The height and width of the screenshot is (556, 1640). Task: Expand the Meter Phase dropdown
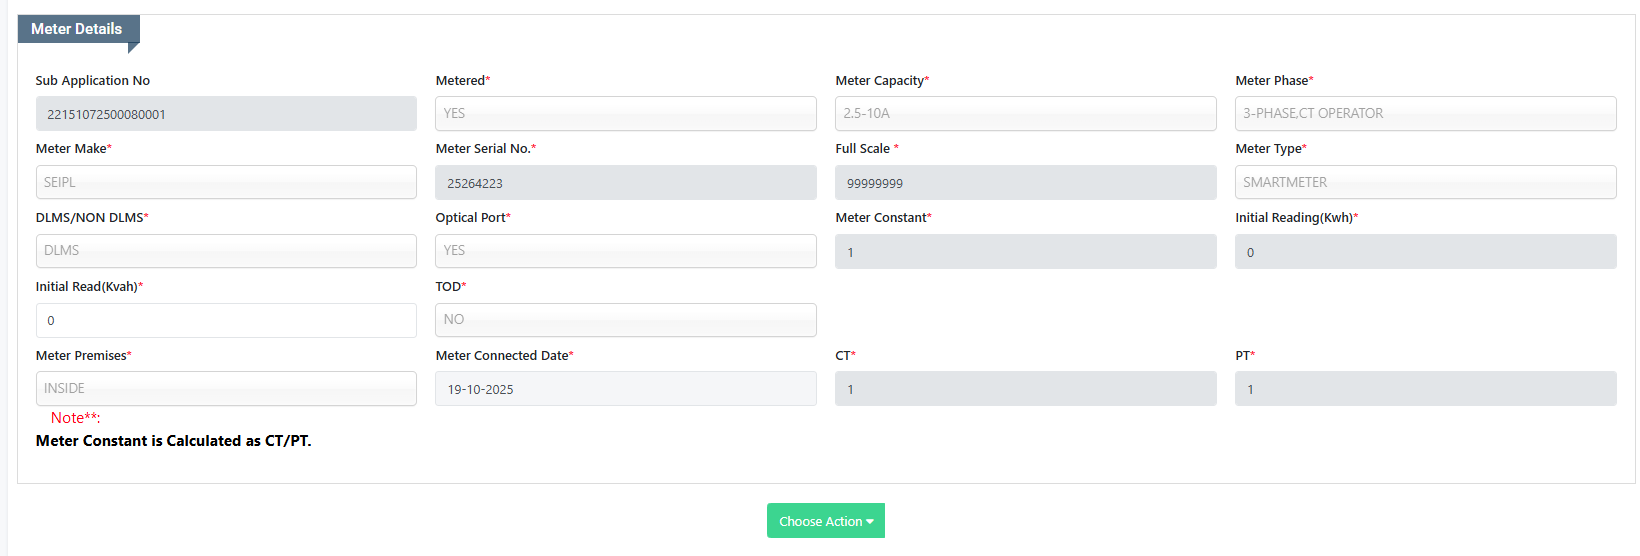tap(1425, 114)
